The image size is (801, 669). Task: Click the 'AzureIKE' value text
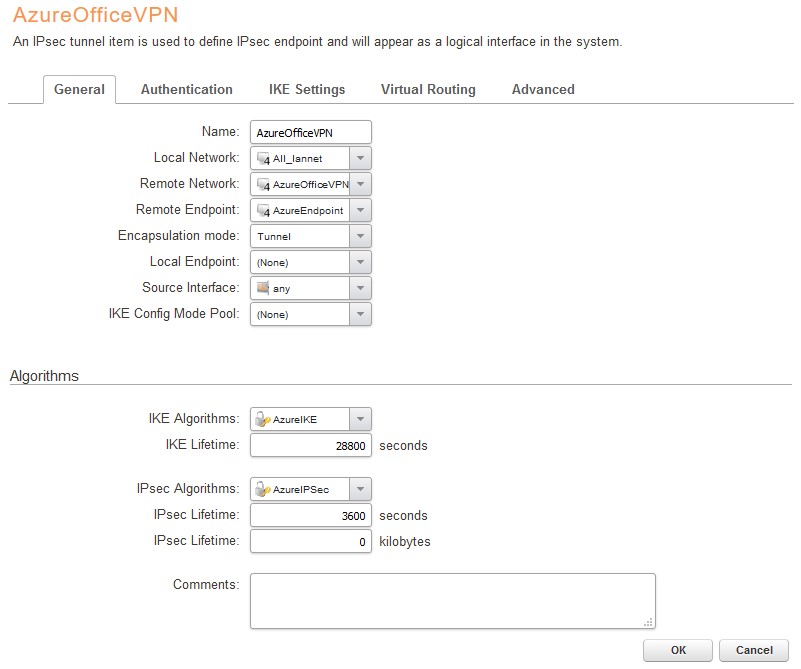pyautogui.click(x=295, y=419)
